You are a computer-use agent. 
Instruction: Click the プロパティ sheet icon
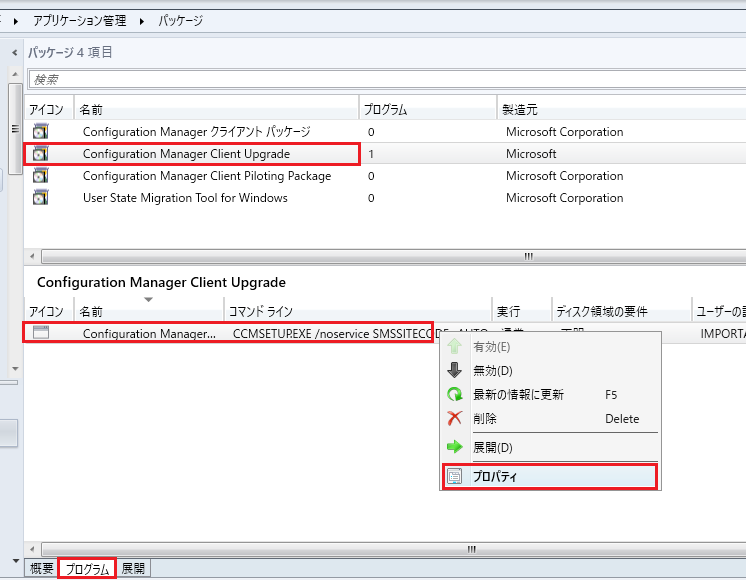454,476
